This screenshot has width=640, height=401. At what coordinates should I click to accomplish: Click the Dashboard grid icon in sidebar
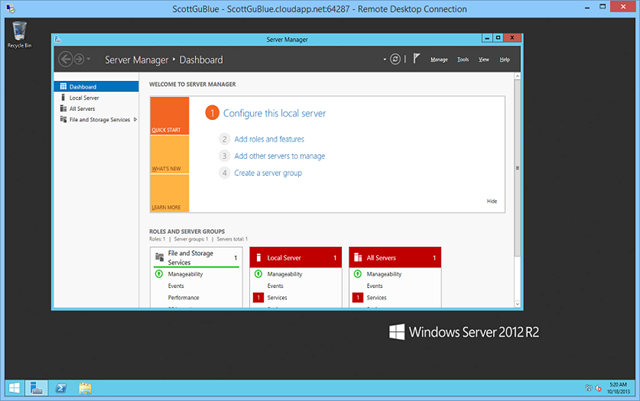point(63,86)
